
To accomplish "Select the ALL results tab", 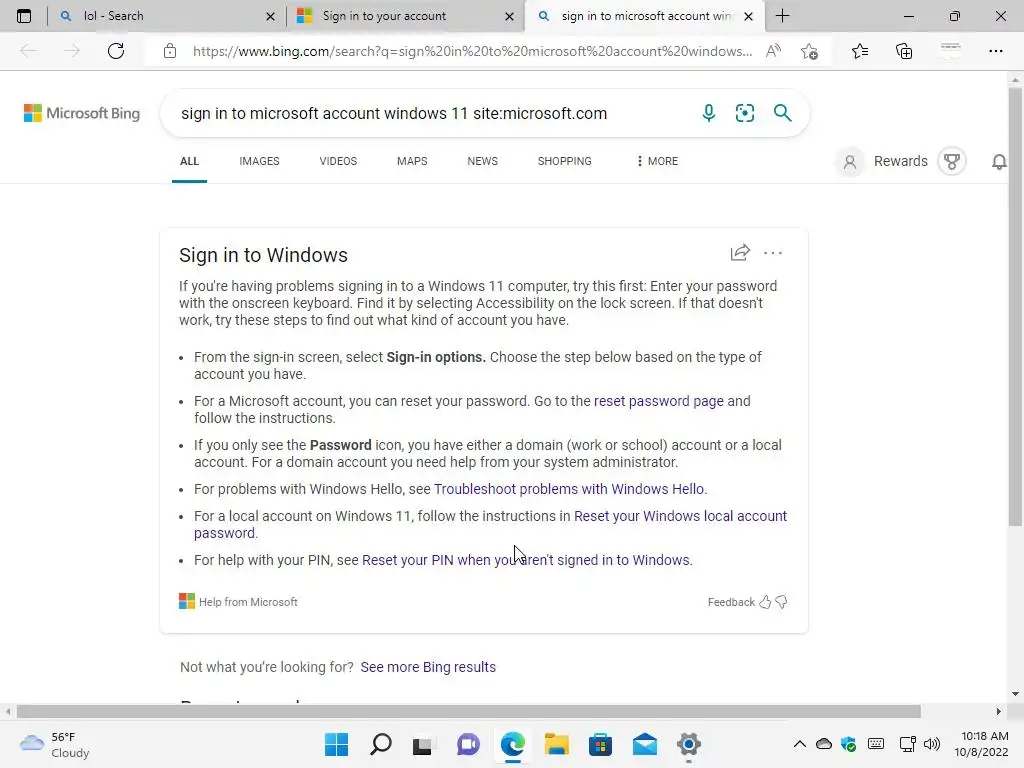I will tap(189, 161).
